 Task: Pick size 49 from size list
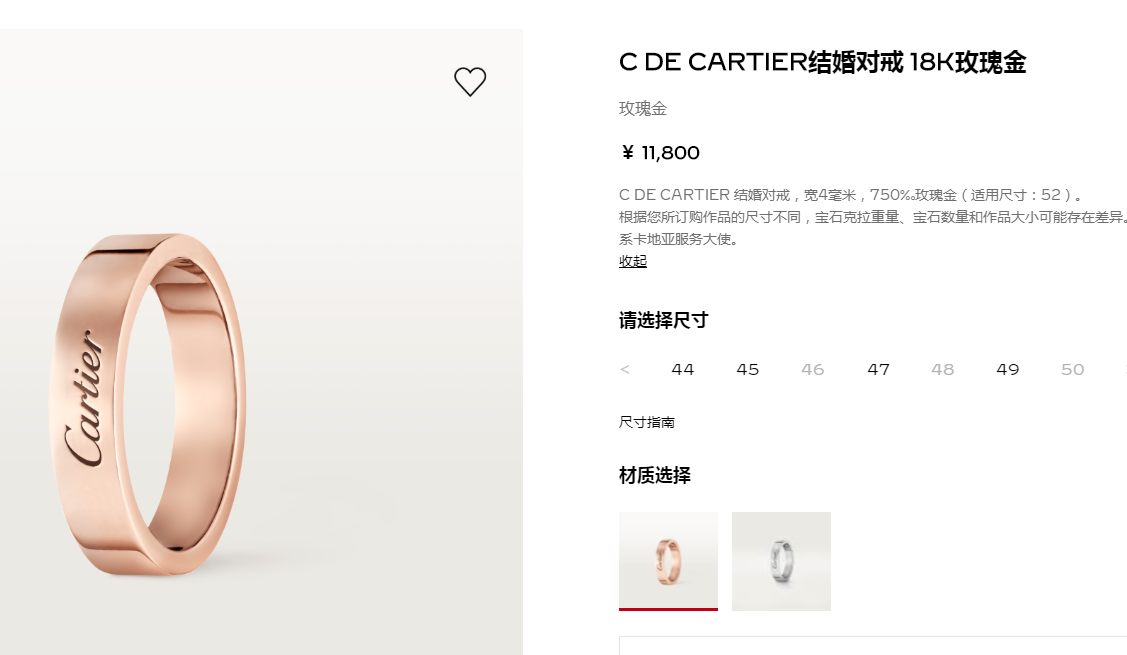click(x=1008, y=370)
